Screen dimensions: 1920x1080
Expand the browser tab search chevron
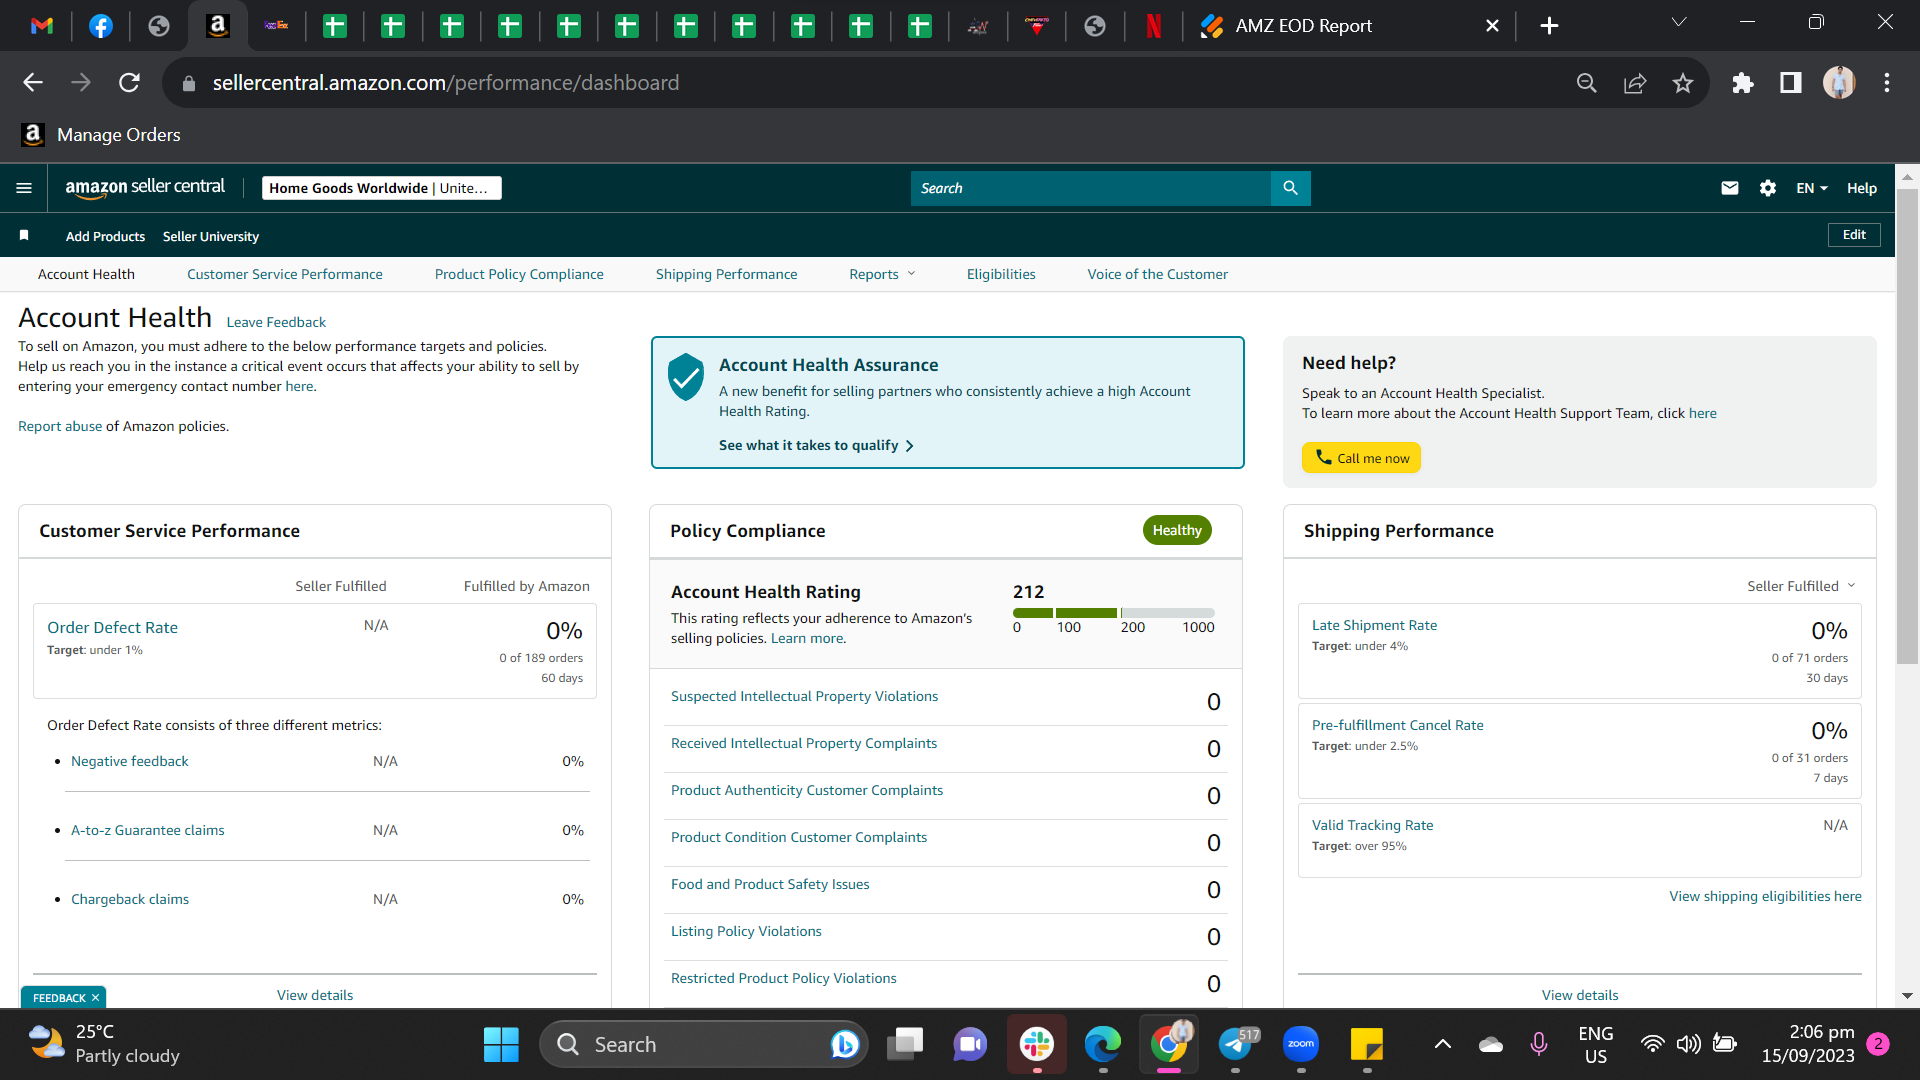tap(1679, 23)
